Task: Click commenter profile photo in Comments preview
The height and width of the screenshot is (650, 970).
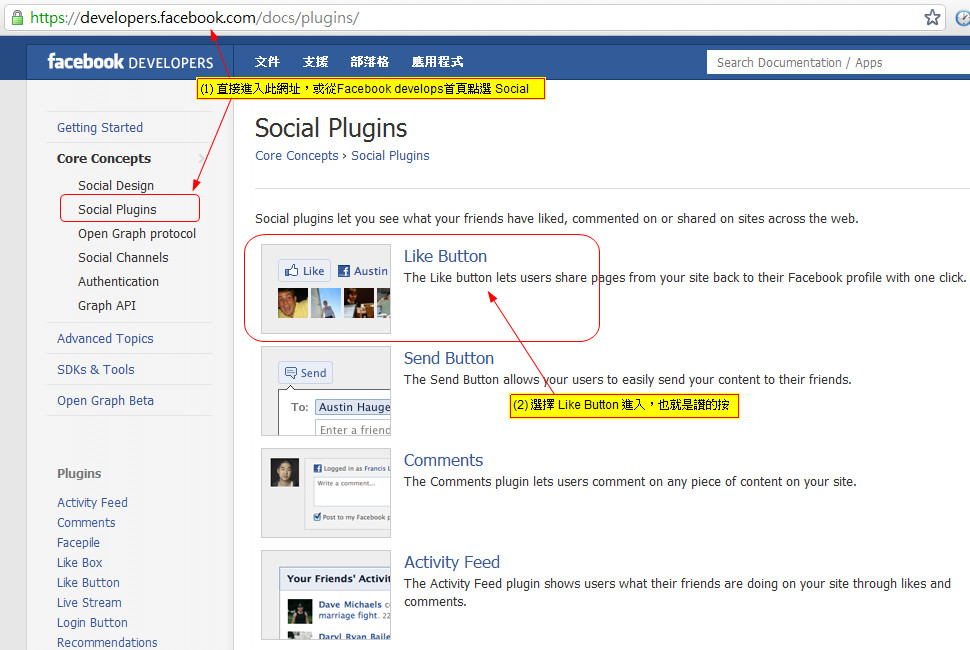Action: pos(285,473)
